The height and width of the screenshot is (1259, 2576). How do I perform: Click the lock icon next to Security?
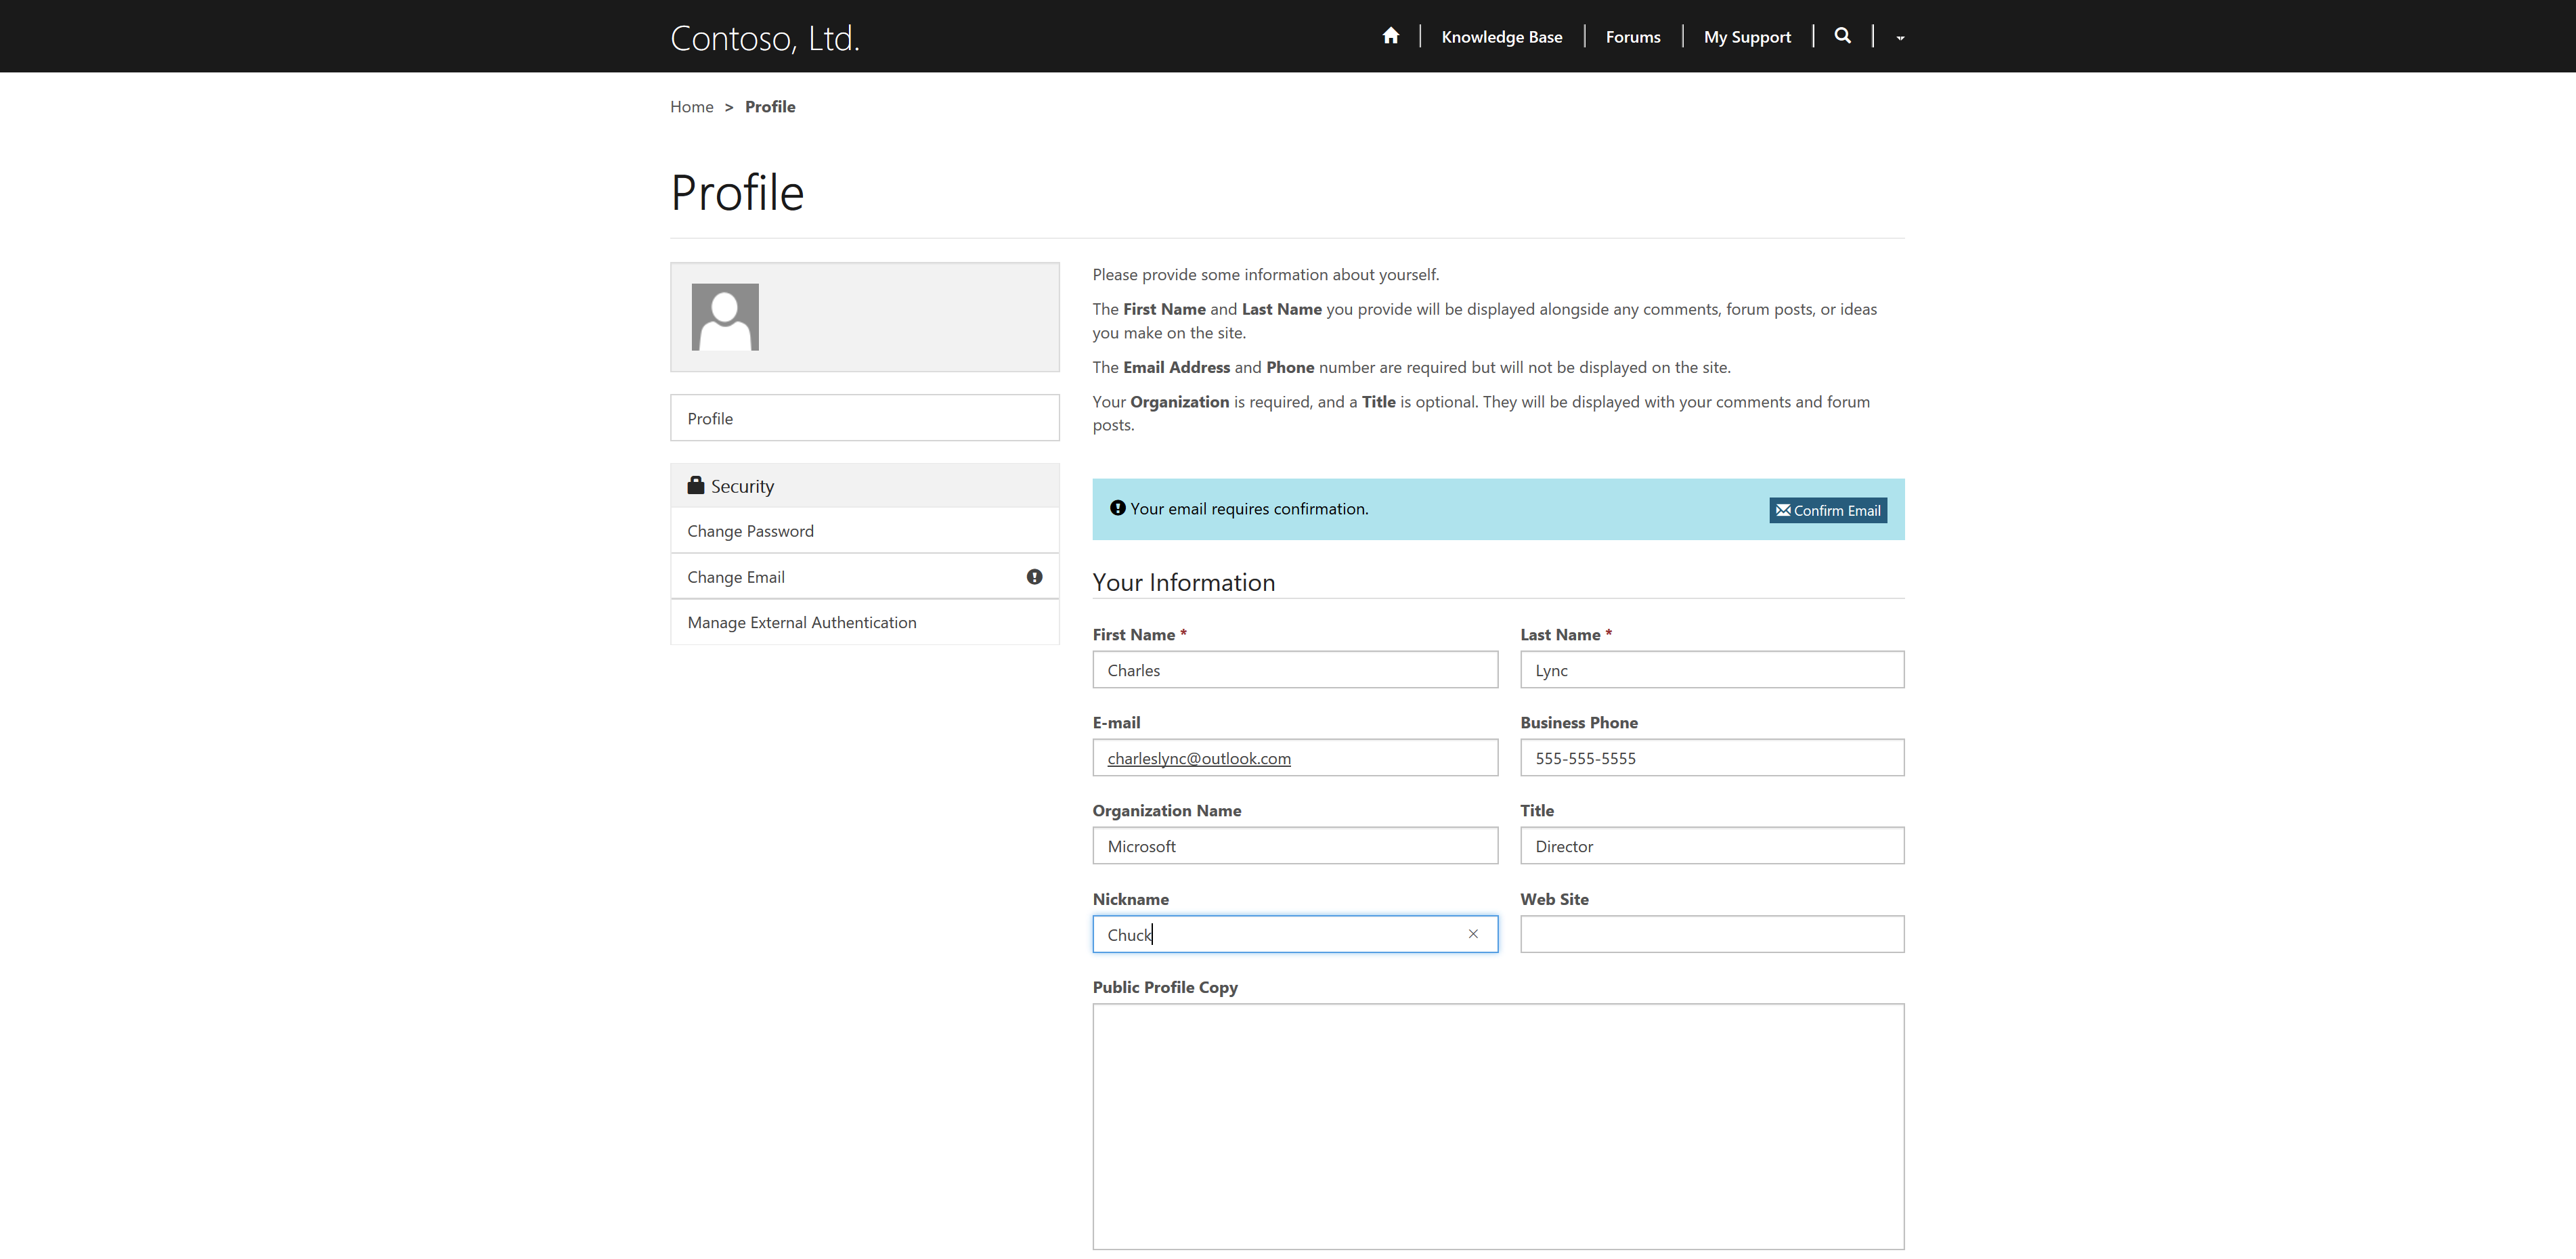695,483
